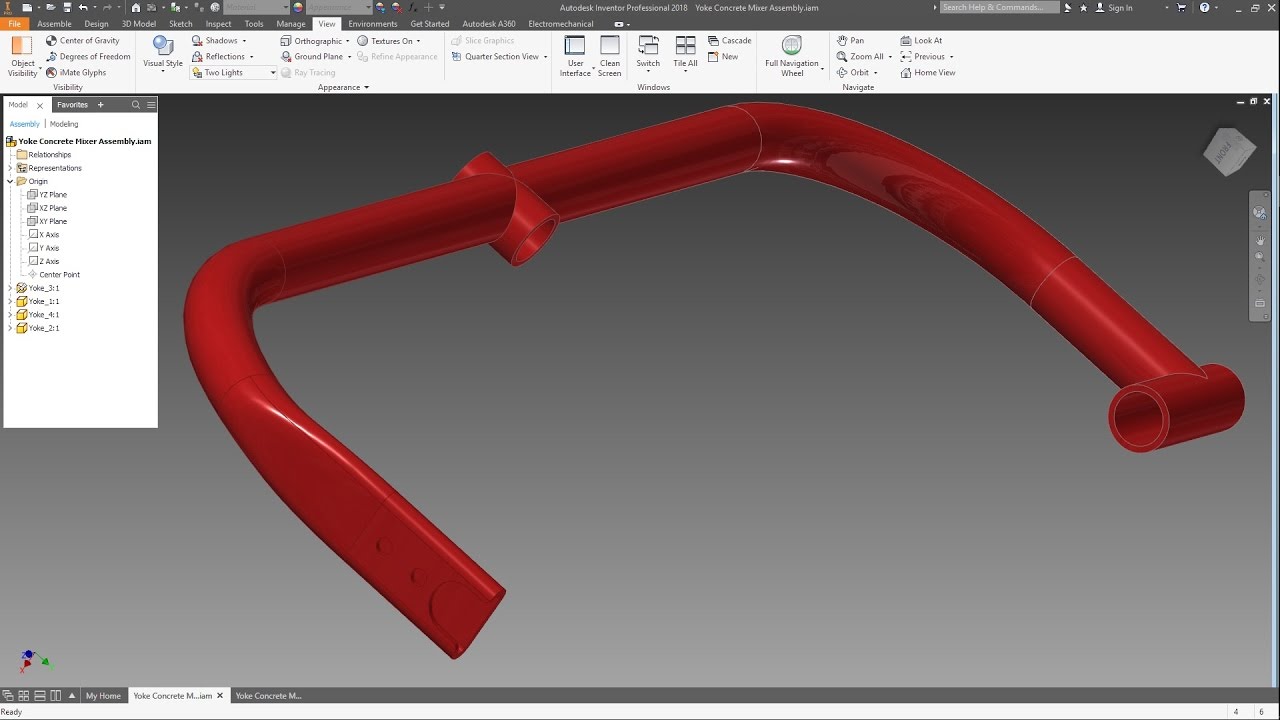Open the Help question mark icon
This screenshot has width=1280, height=720.
pos(1203,7)
